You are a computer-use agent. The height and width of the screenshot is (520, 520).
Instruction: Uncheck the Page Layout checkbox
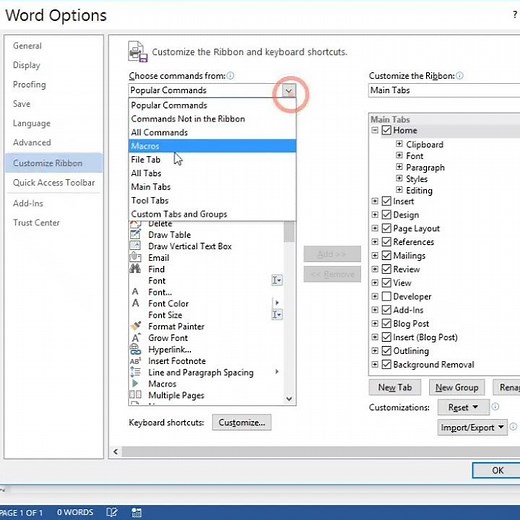[386, 228]
